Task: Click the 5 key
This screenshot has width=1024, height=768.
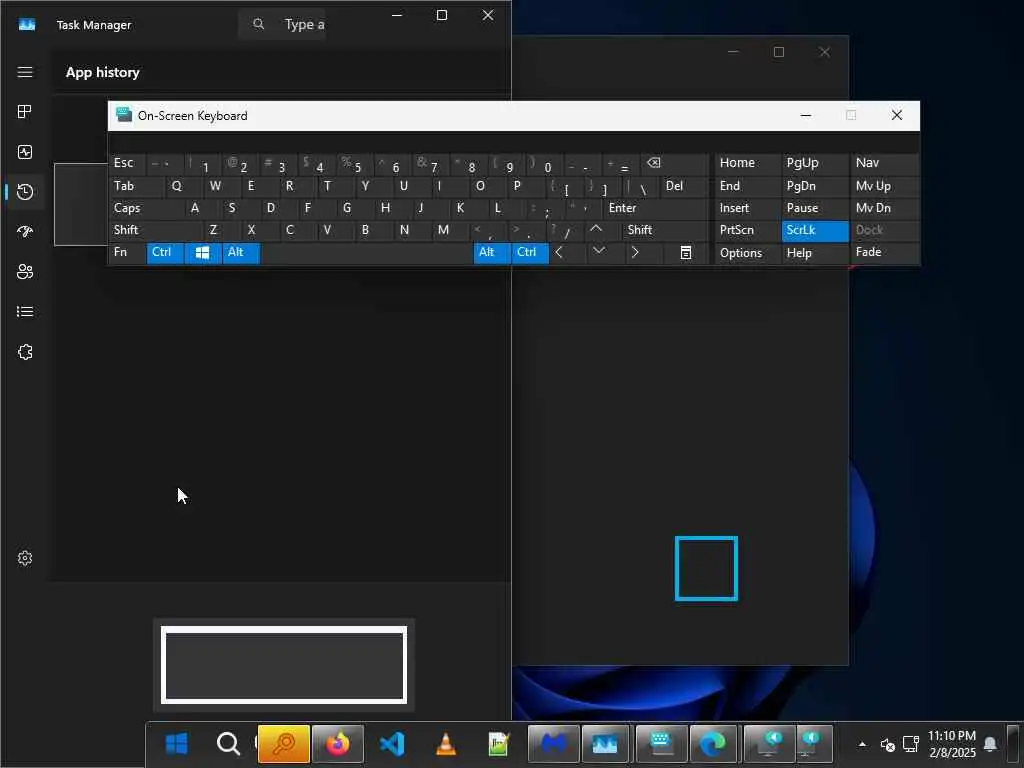Action: [356, 164]
